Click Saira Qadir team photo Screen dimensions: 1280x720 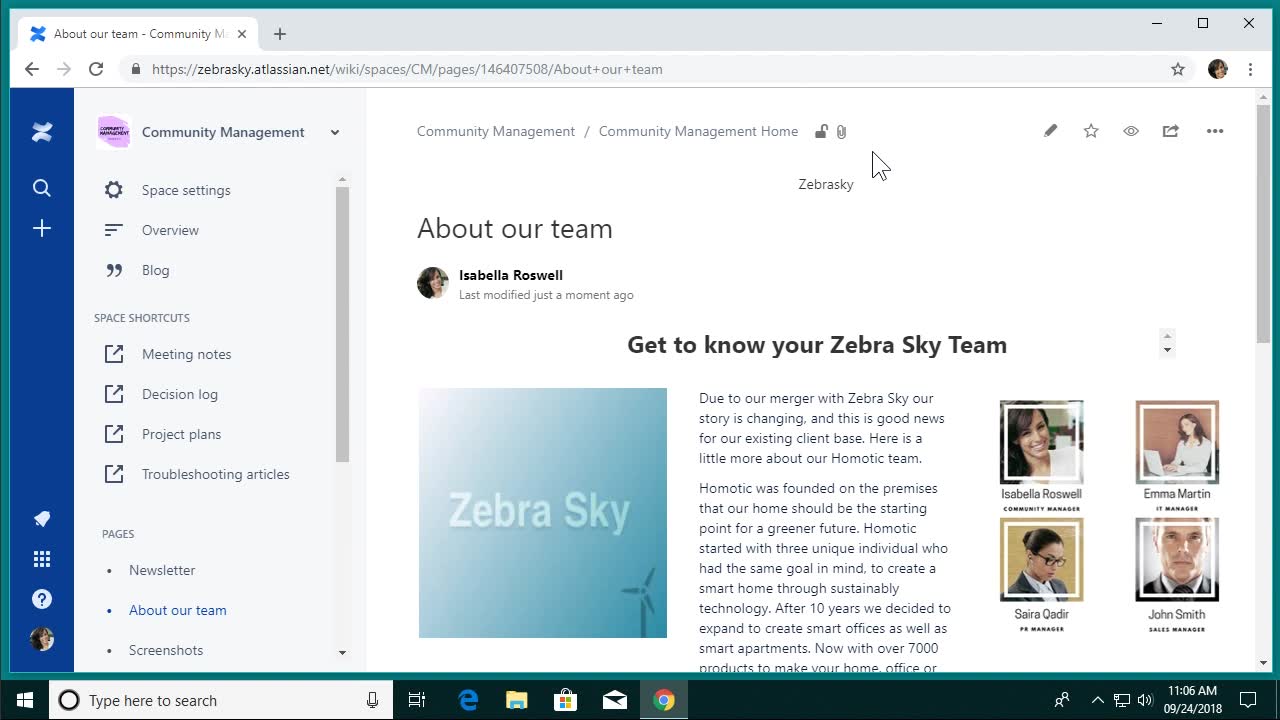click(1041, 560)
